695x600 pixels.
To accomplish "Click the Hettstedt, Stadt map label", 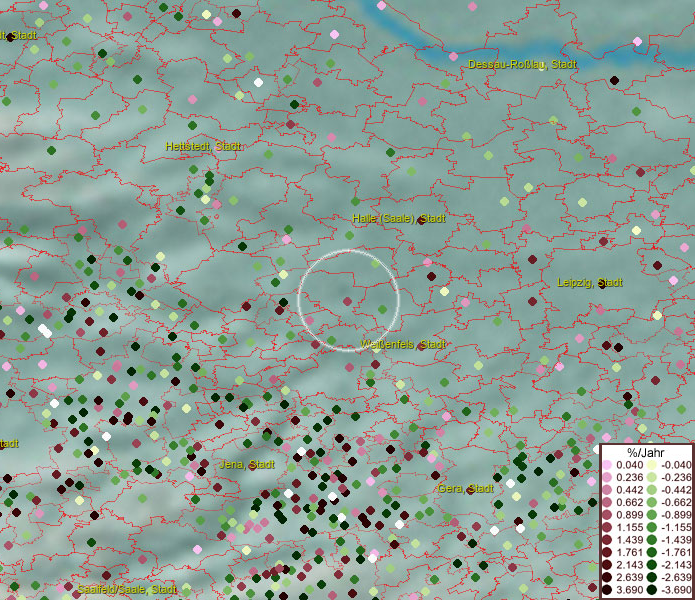I will 203,146.
